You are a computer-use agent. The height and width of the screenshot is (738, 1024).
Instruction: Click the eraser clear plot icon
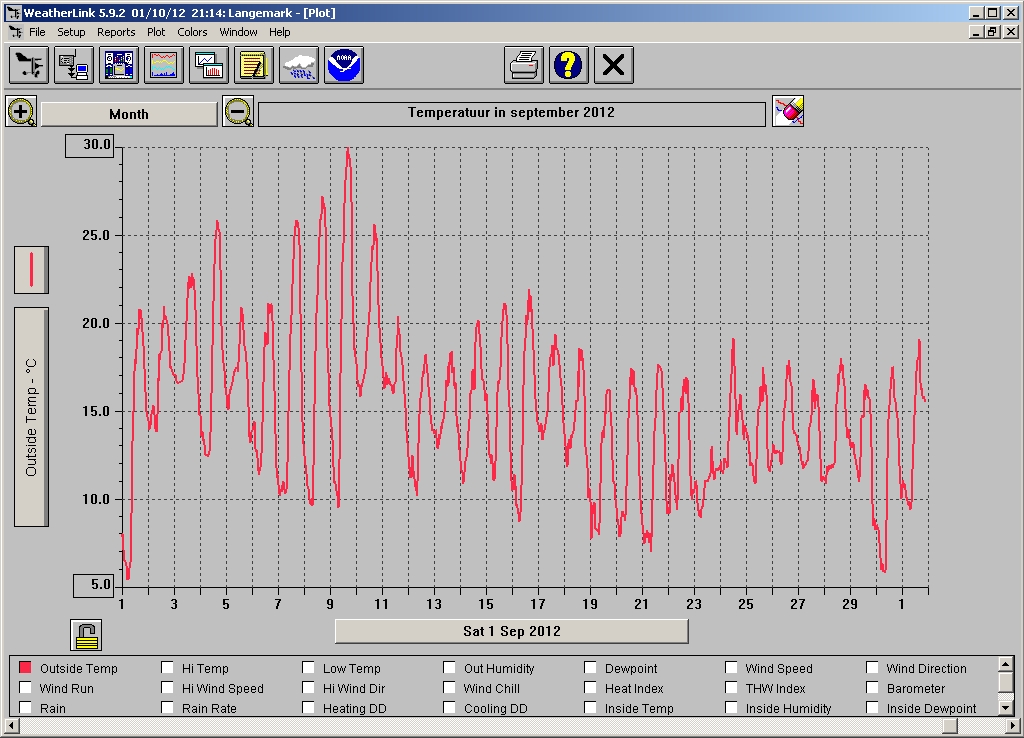[788, 112]
